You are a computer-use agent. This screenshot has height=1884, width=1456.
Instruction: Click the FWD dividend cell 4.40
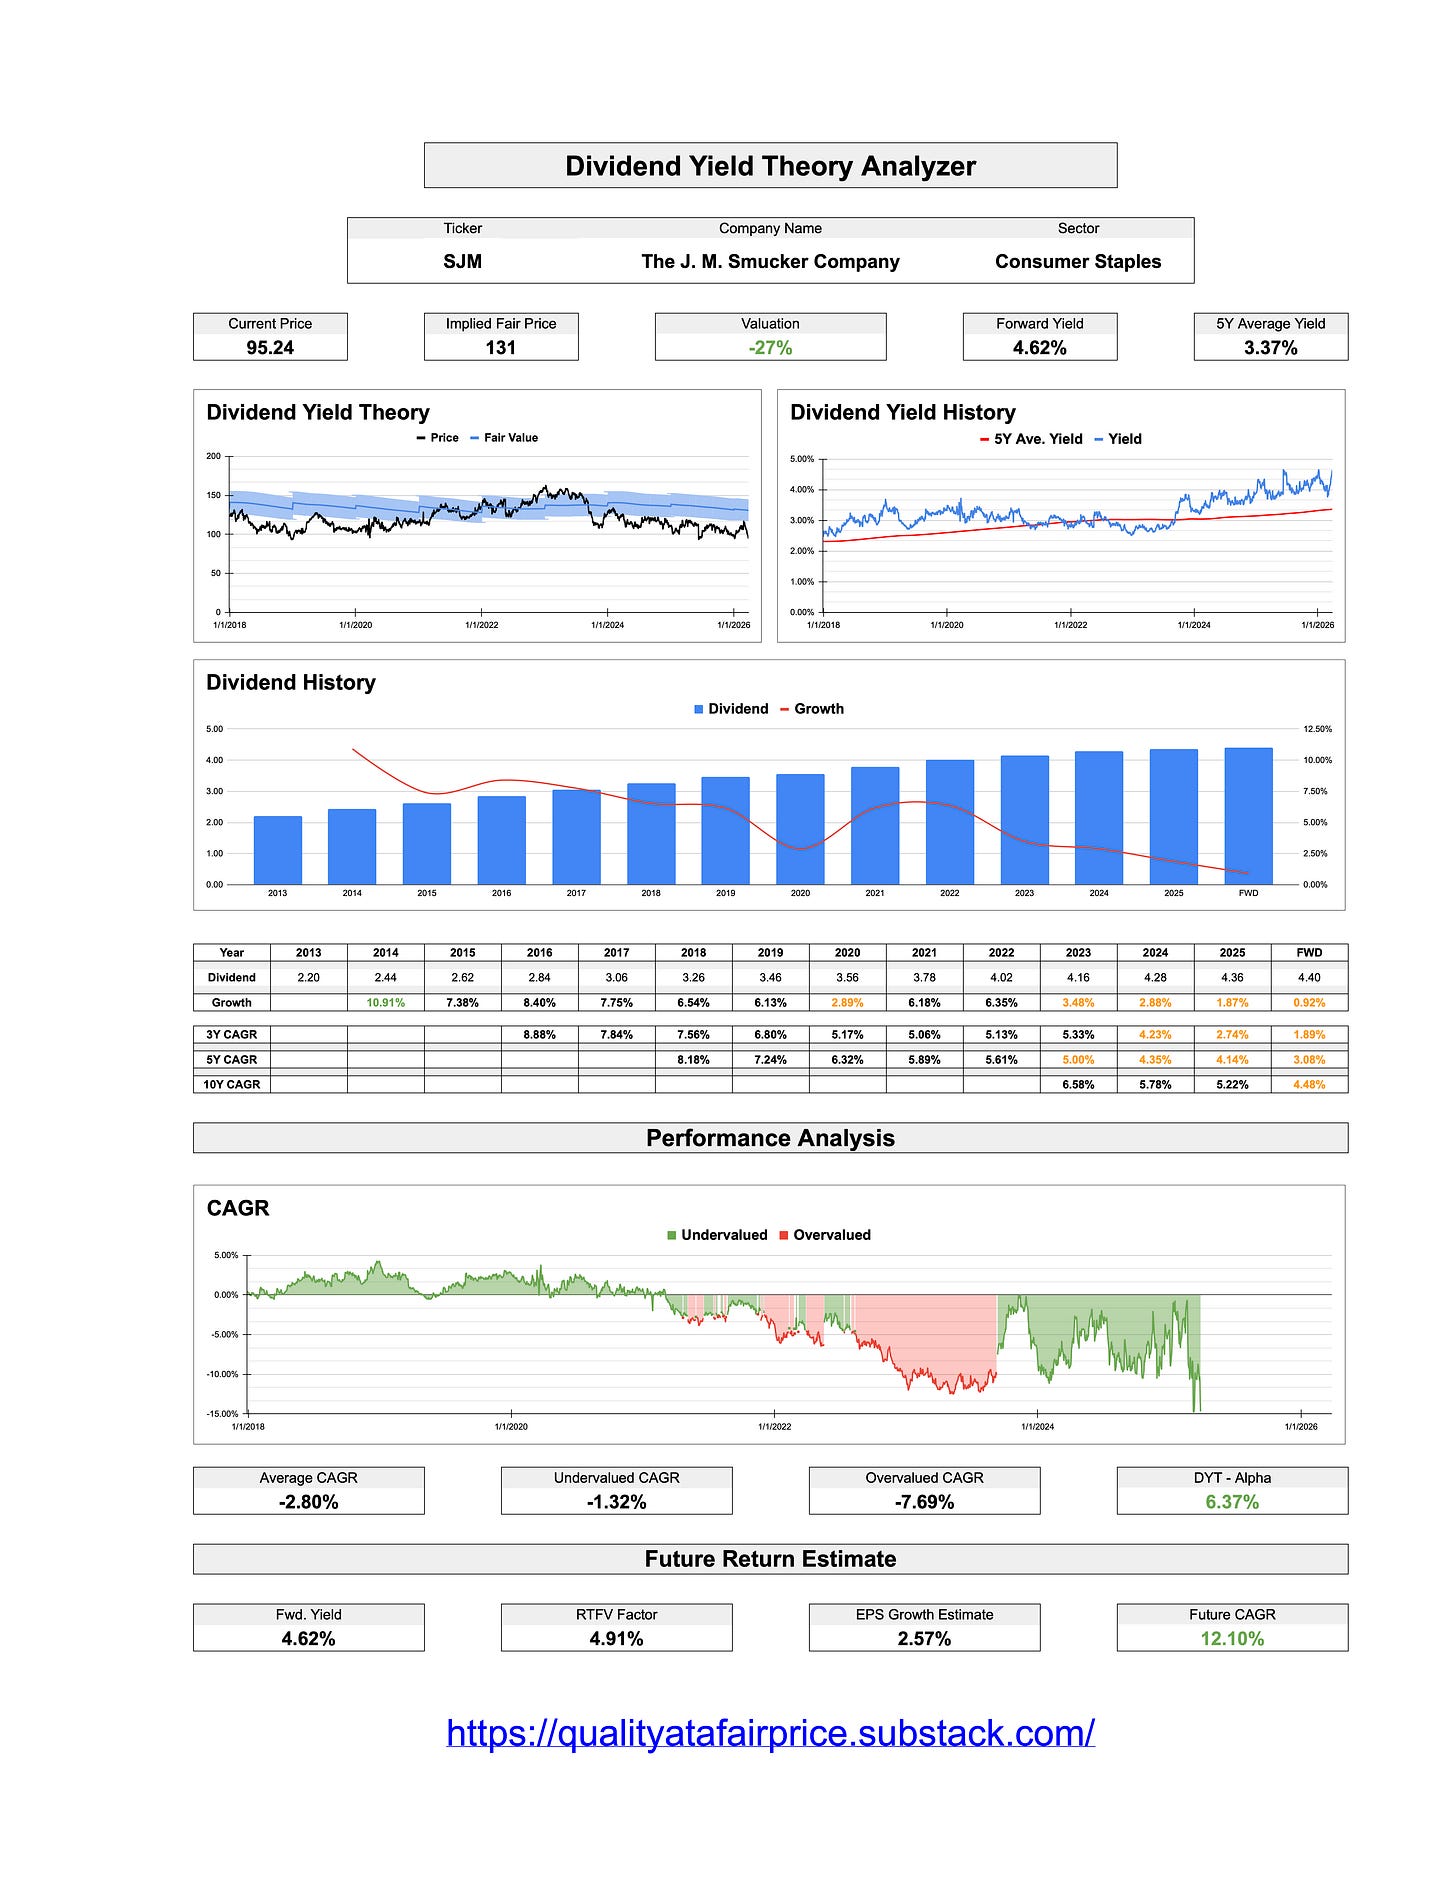tap(1309, 977)
